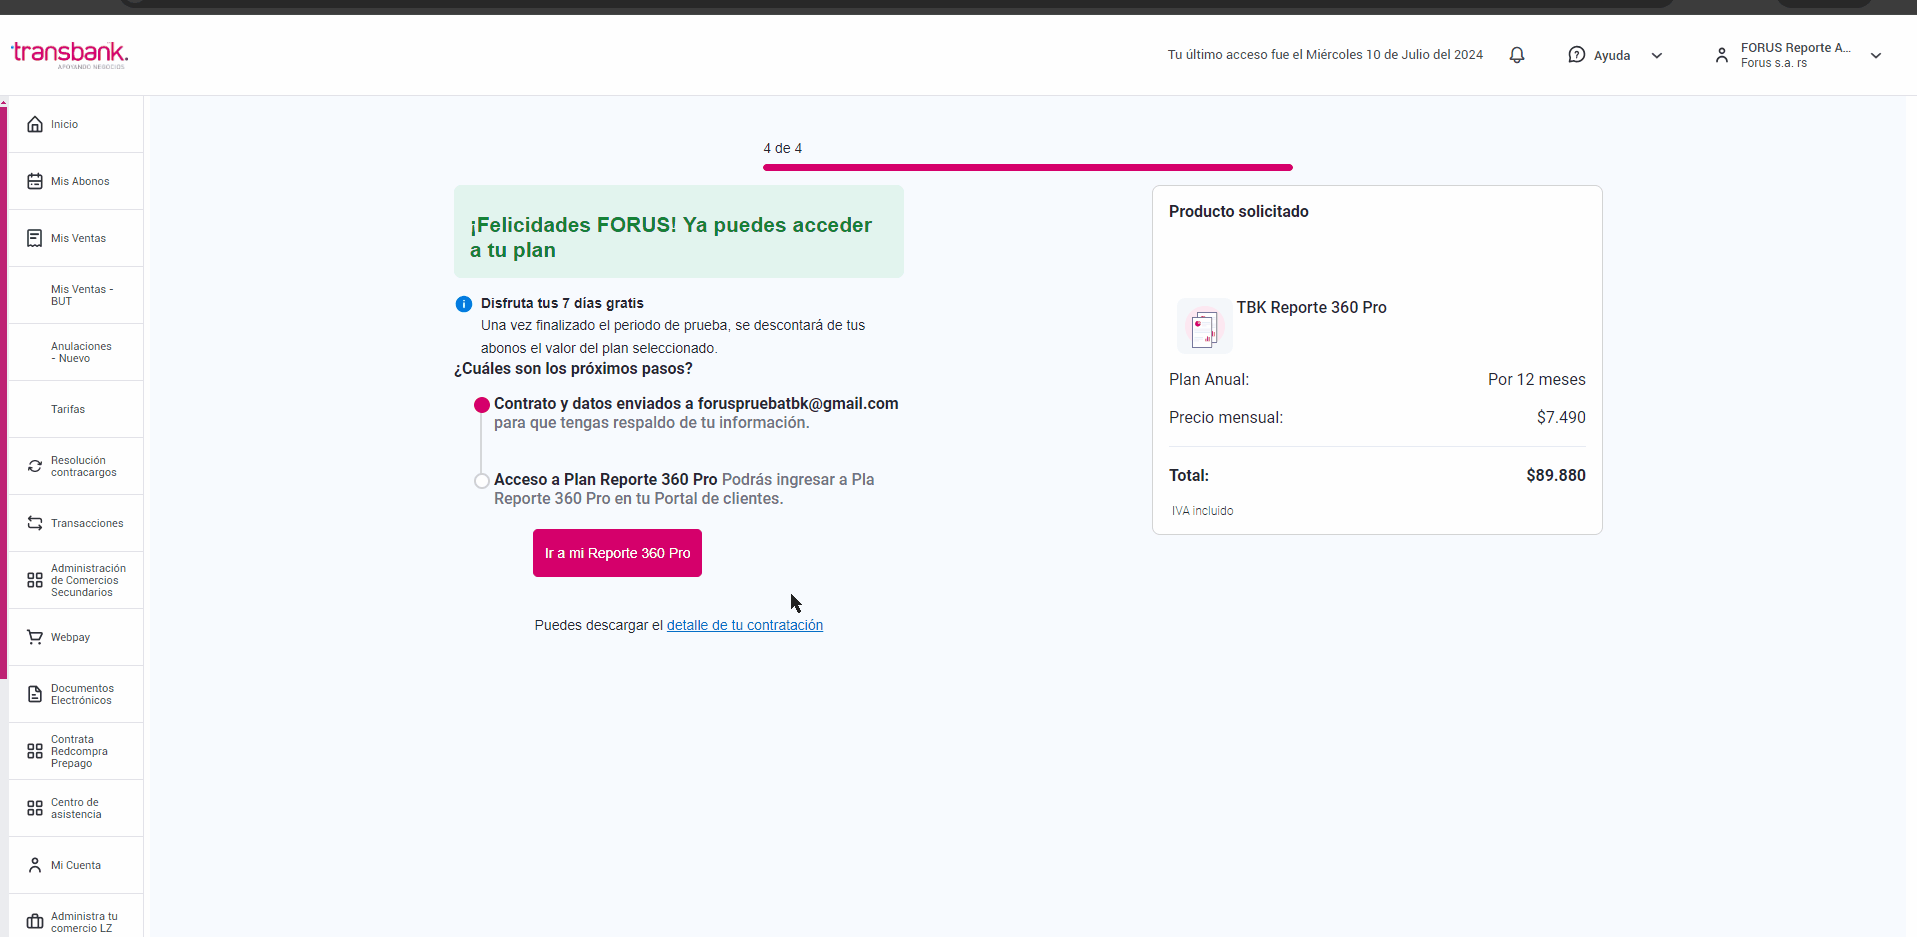Open Mis Abonos section
This screenshot has height=937, width=1917.
click(x=76, y=181)
